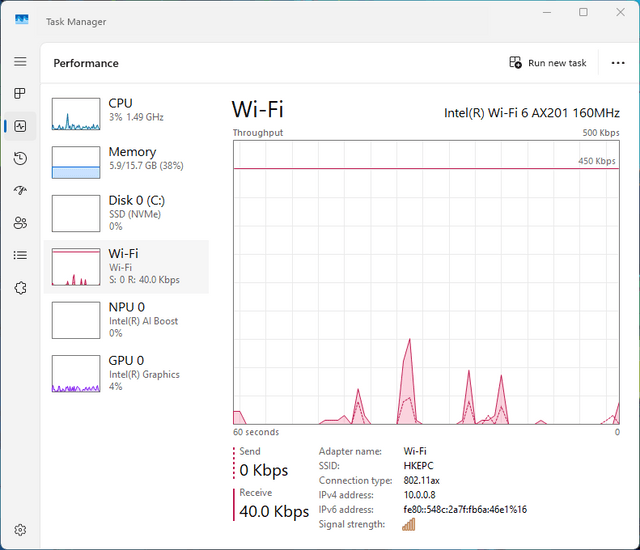Viewport: 640px width, 550px height.
Task: Open the hamburger navigation menu
Action: tap(20, 62)
